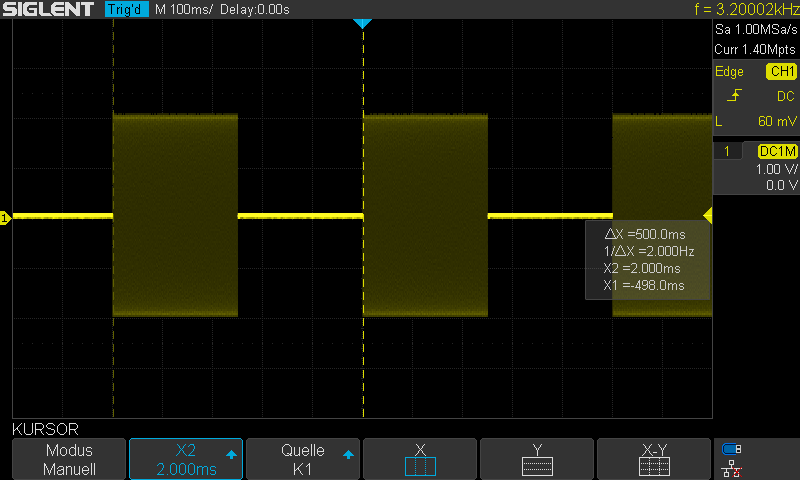Click the X1 =-498.0ms readout line
The height and width of the screenshot is (480, 800).
click(644, 285)
